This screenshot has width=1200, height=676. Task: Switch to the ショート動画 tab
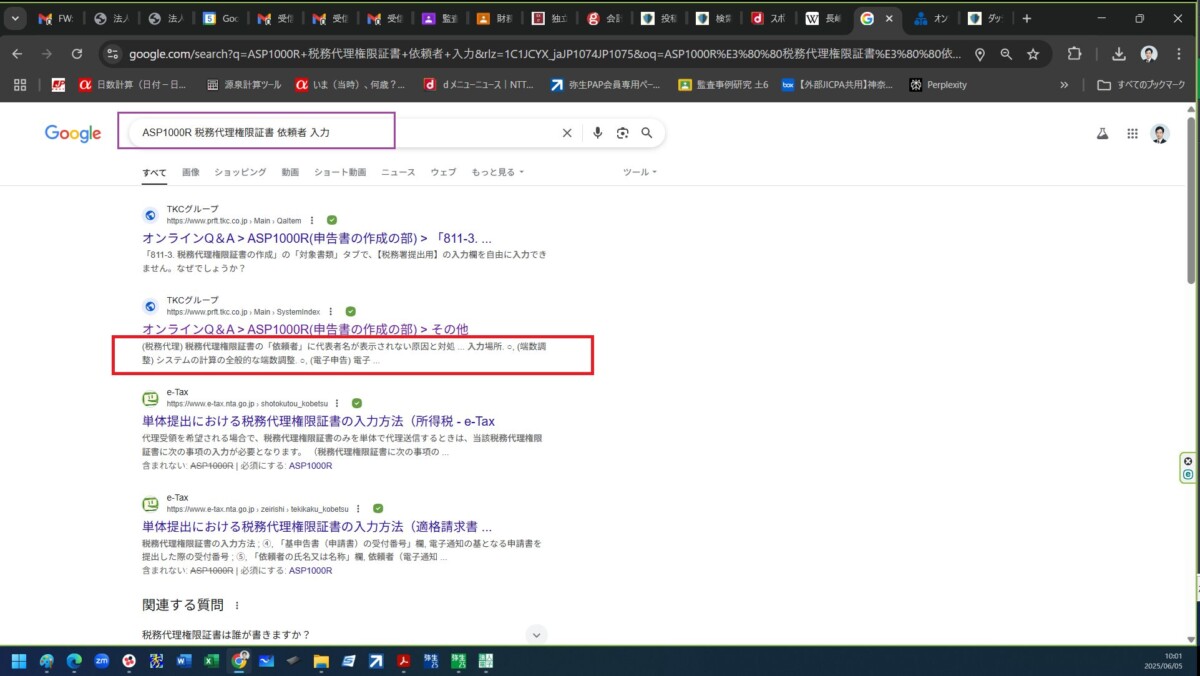340,172
